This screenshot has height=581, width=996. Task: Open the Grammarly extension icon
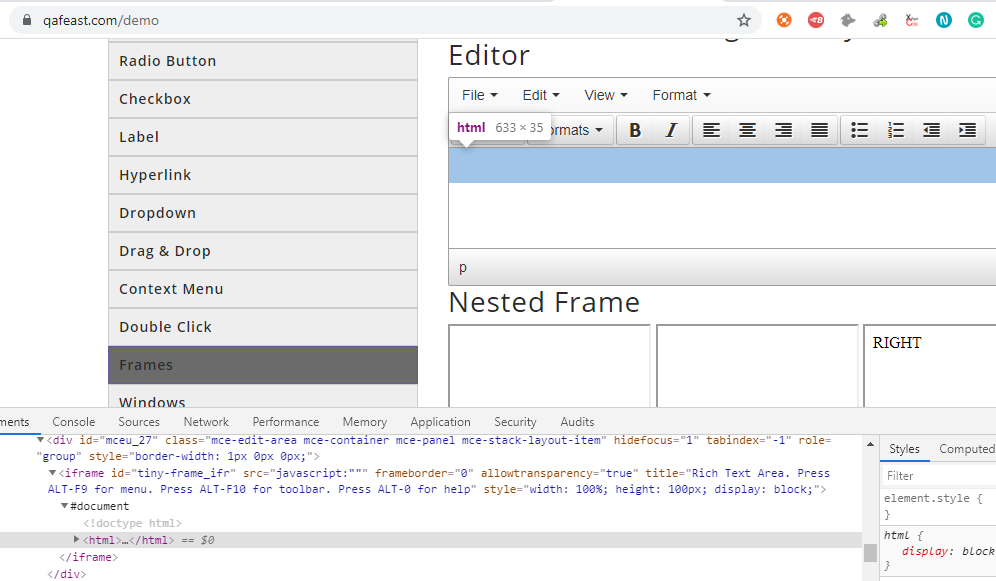pos(975,19)
